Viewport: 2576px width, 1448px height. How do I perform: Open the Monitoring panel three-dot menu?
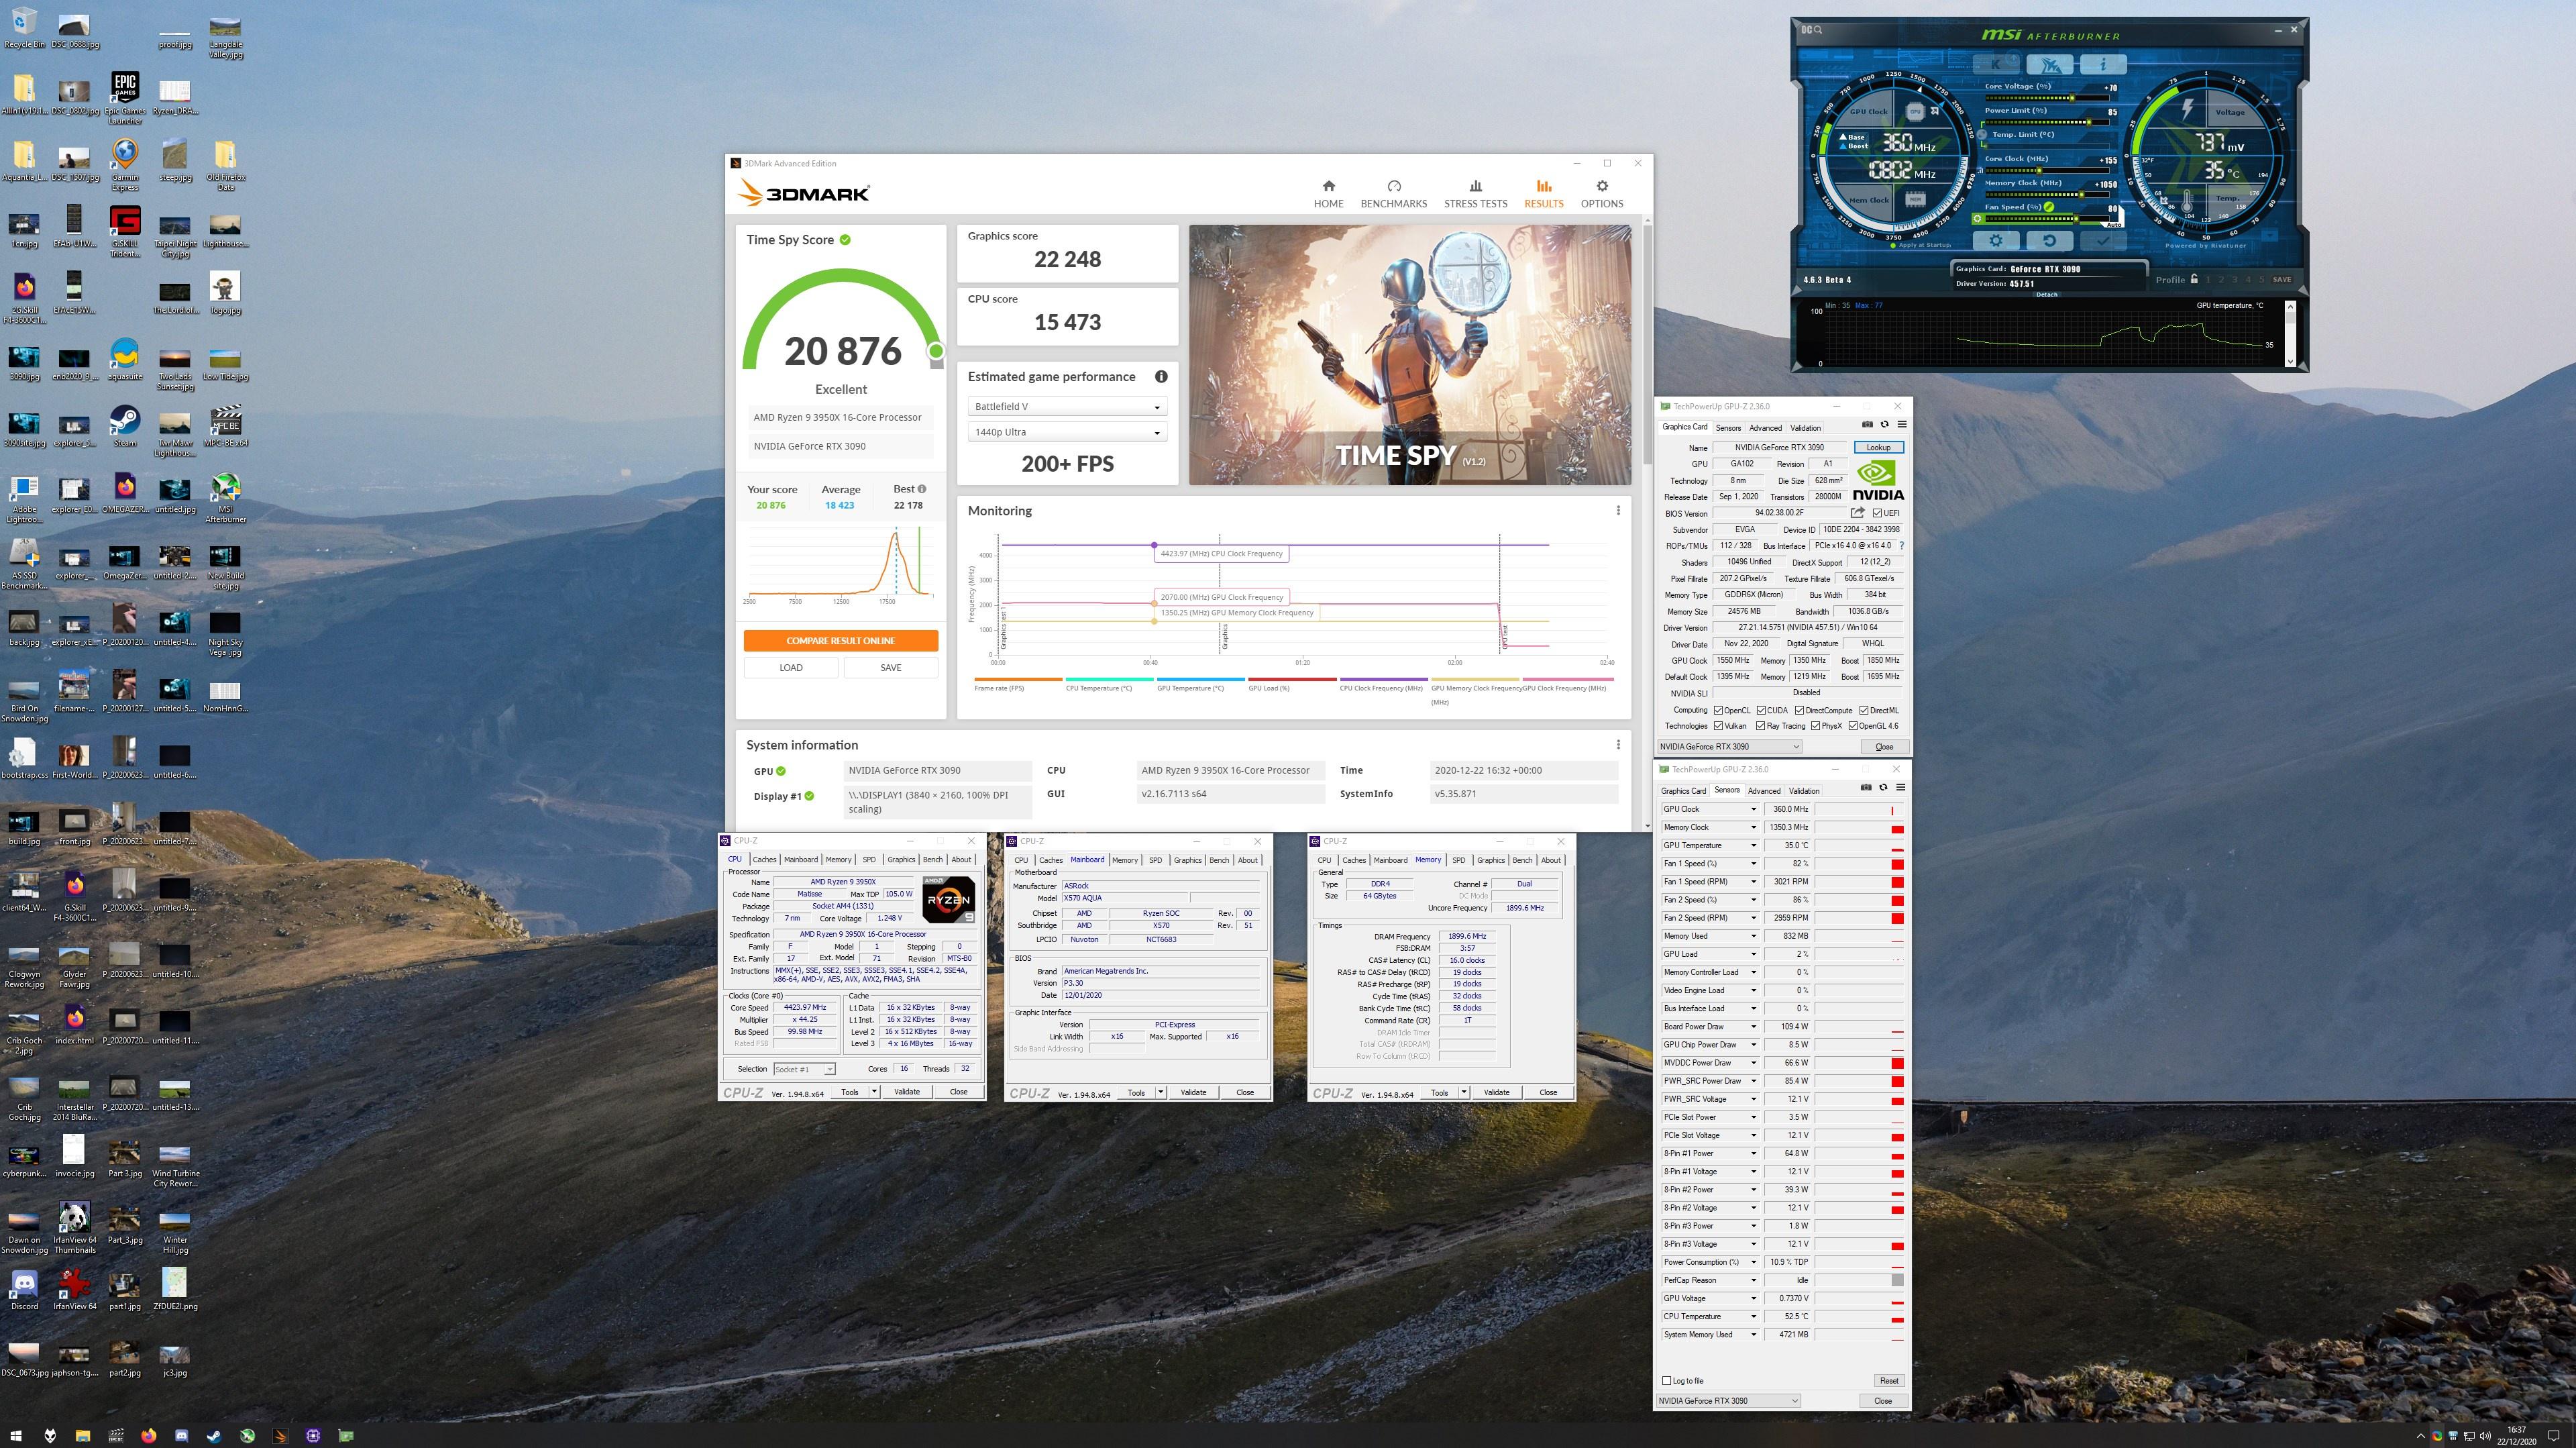(1618, 510)
